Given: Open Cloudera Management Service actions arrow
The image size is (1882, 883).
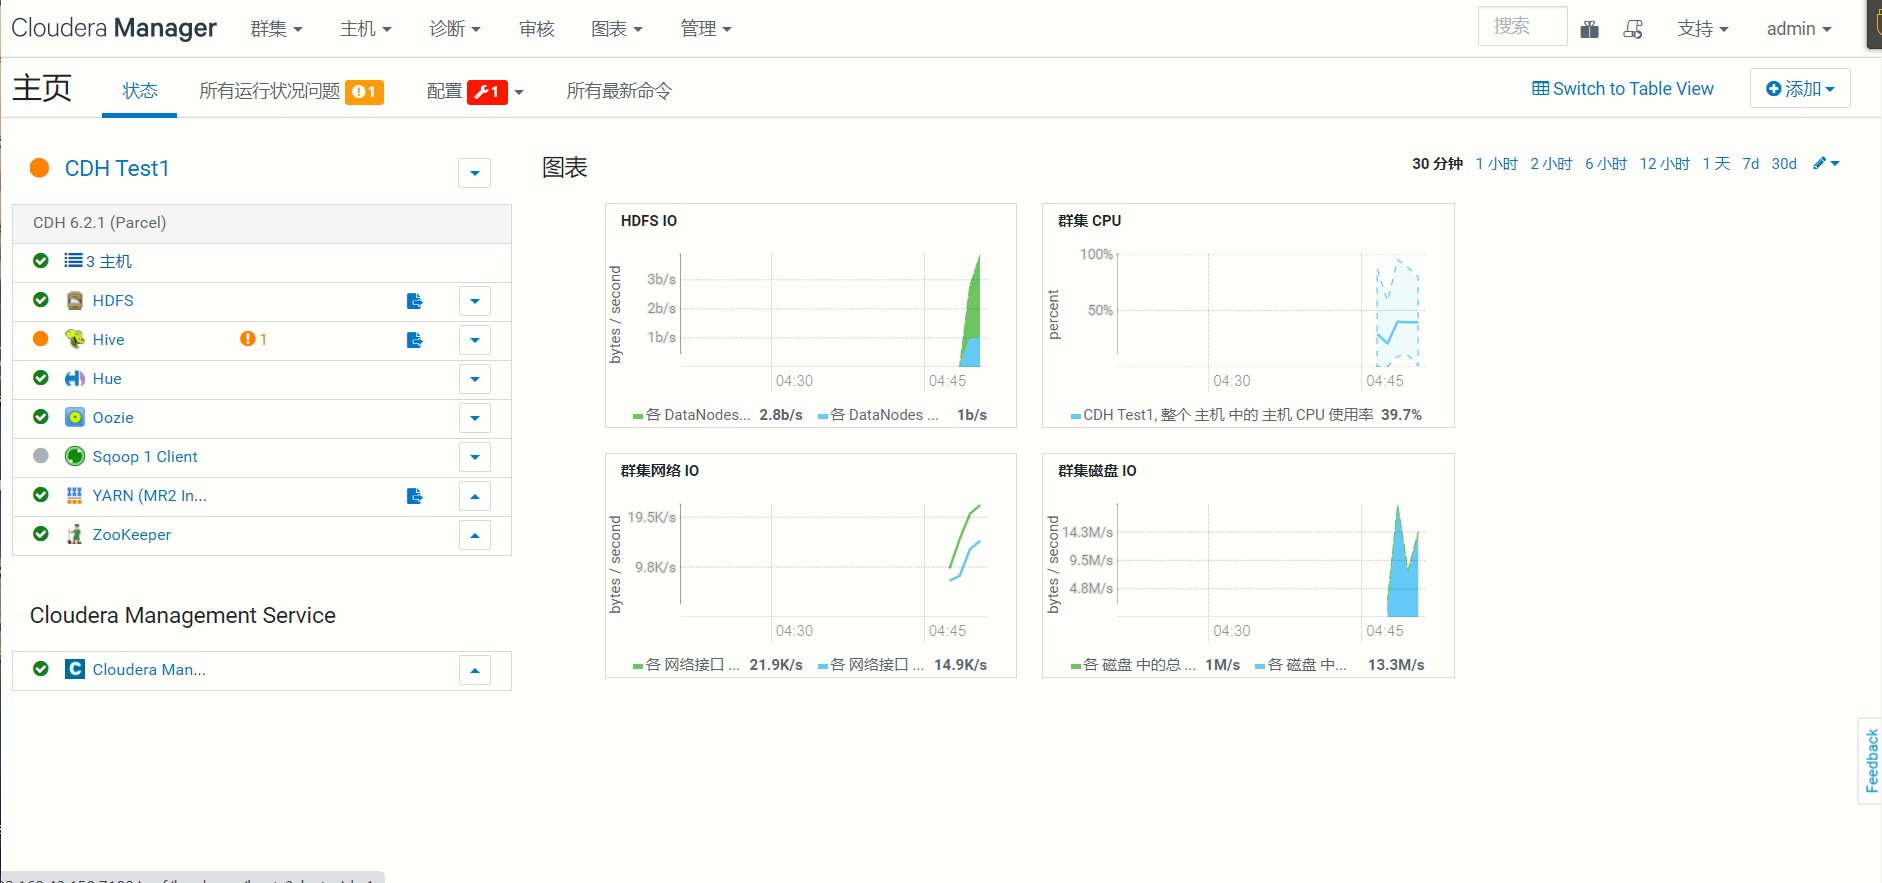Looking at the screenshot, I should (x=475, y=670).
